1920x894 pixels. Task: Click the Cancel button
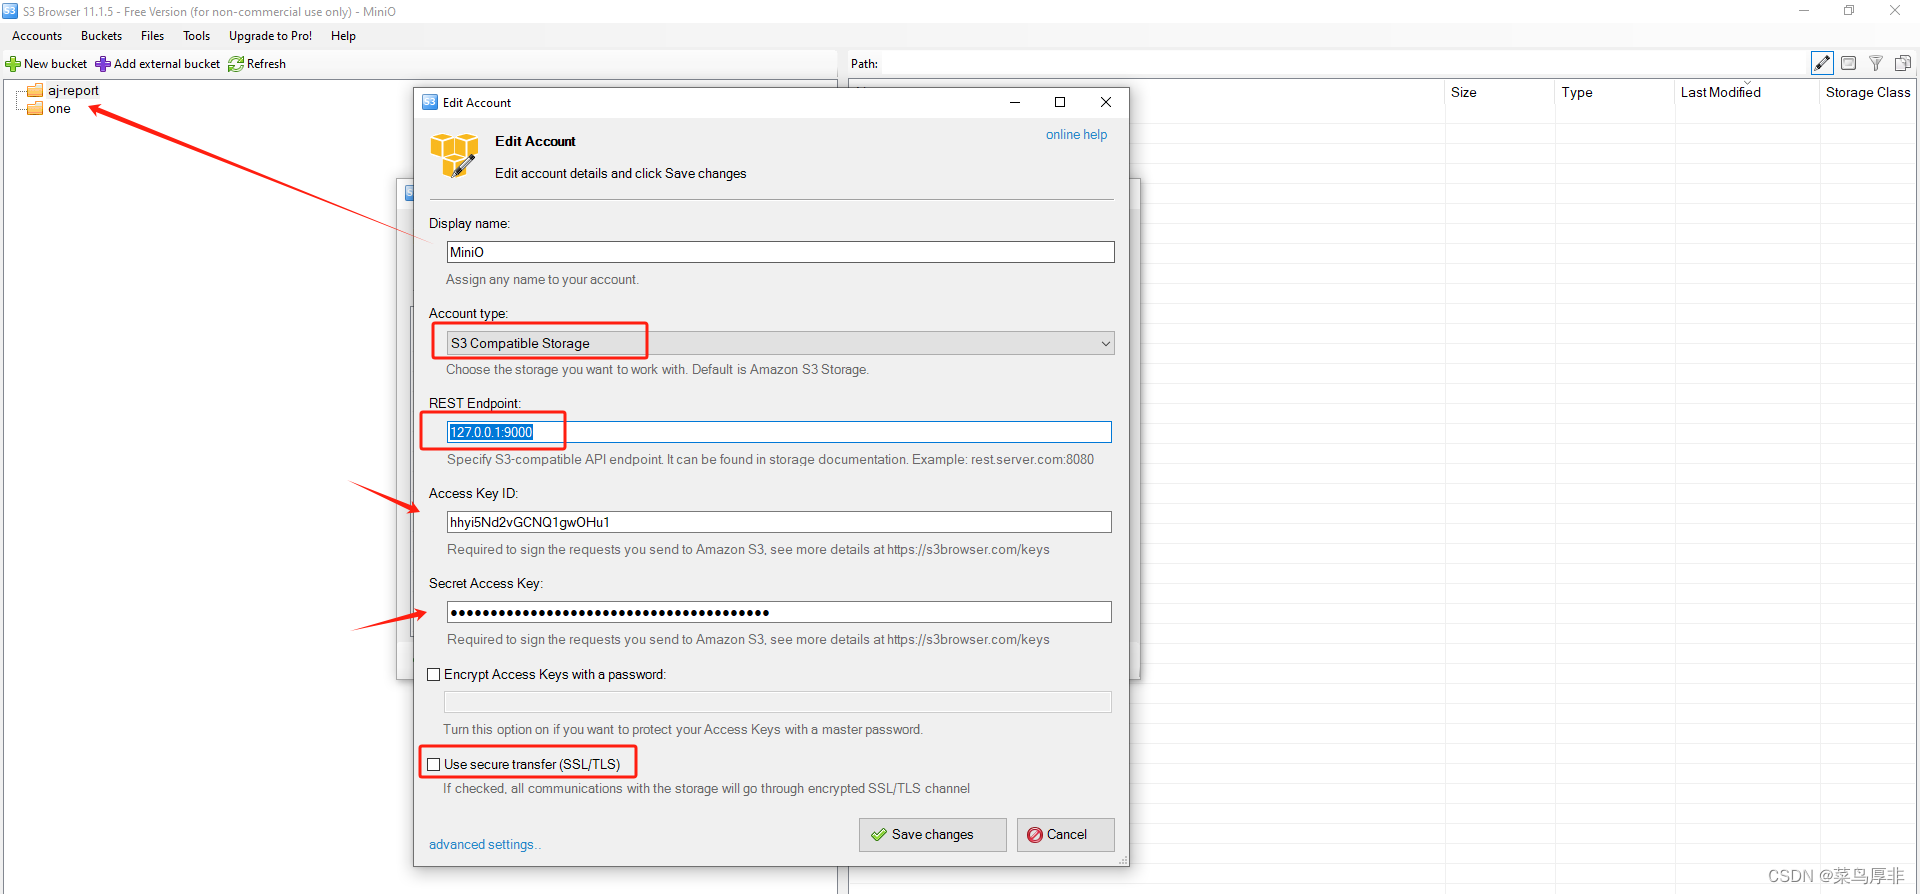click(1065, 835)
